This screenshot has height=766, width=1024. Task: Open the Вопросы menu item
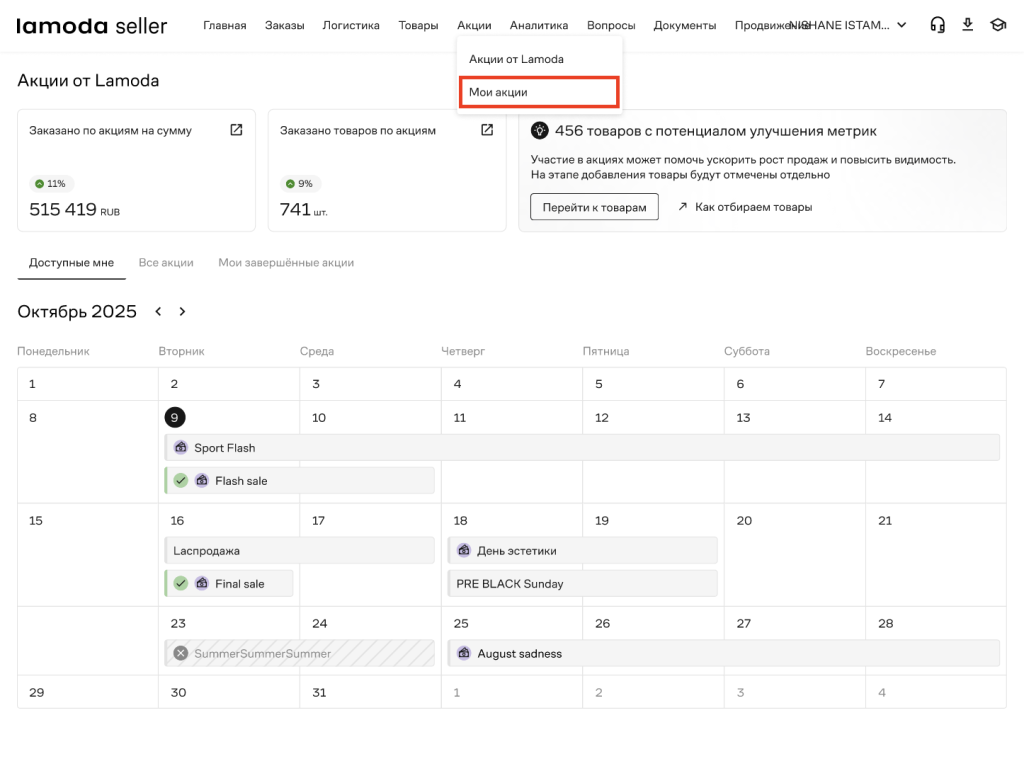click(611, 25)
